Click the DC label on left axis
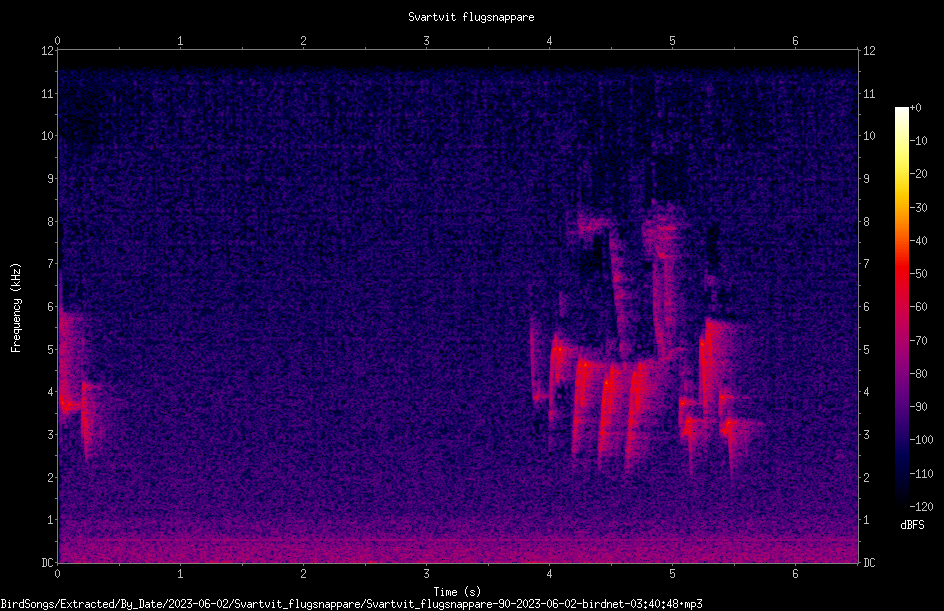 [47, 562]
